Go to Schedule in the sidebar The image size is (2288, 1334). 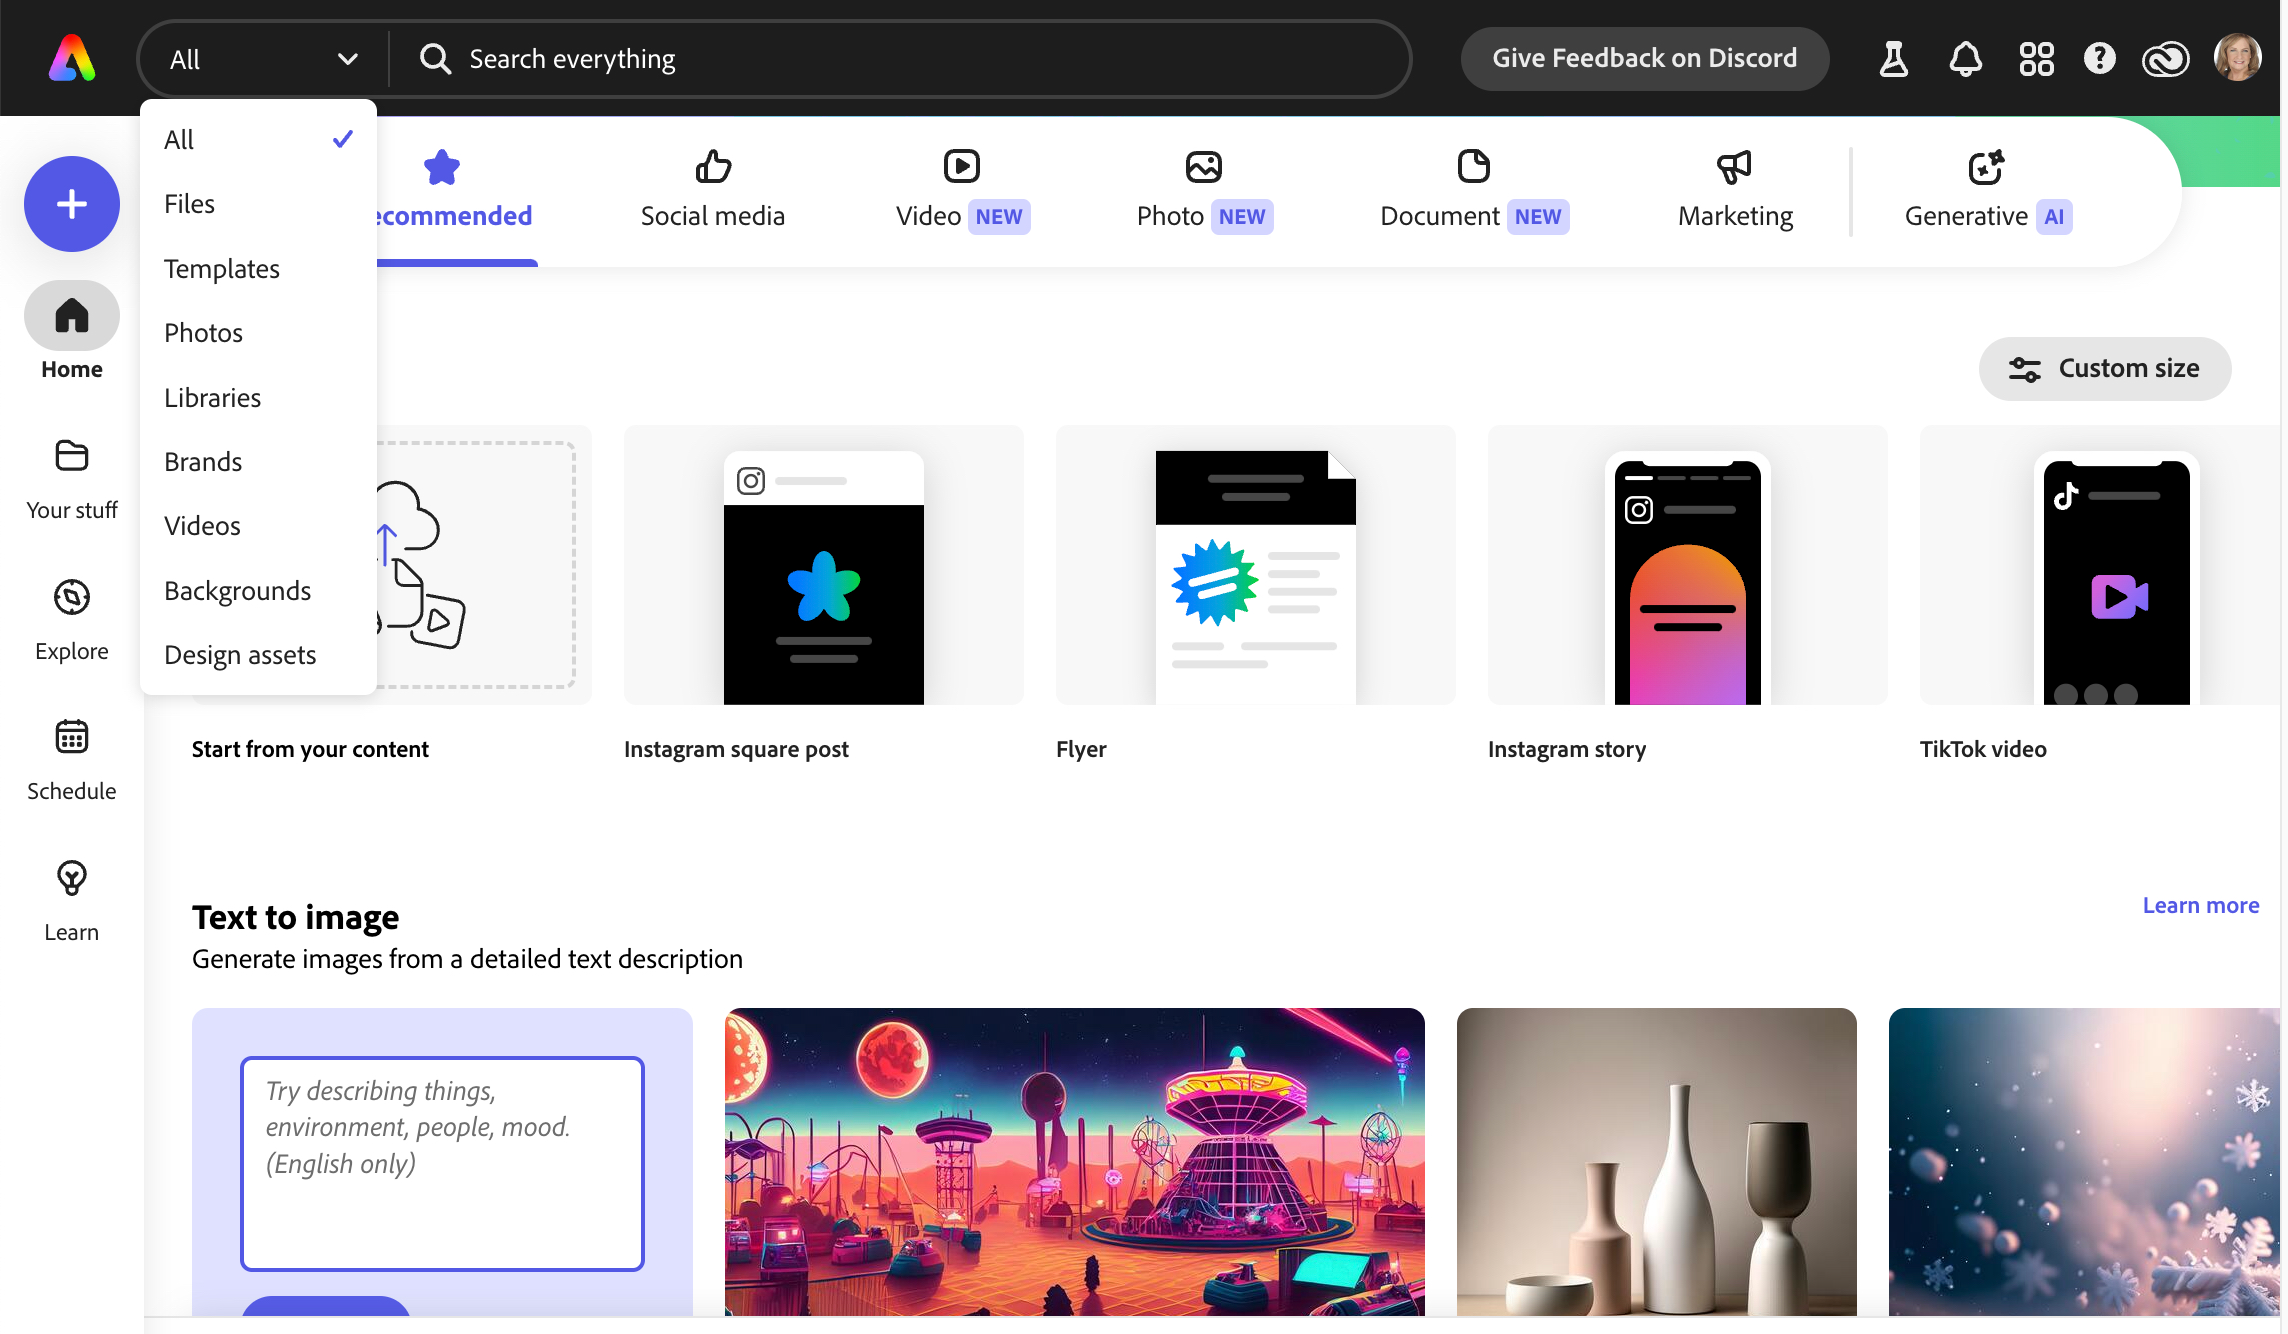click(x=71, y=760)
